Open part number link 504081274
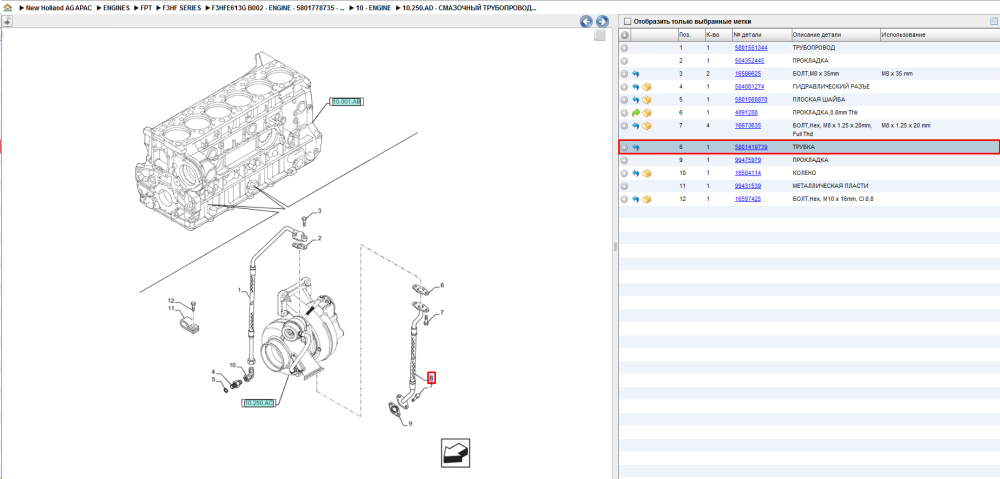The height and width of the screenshot is (479, 1000). [x=749, y=87]
